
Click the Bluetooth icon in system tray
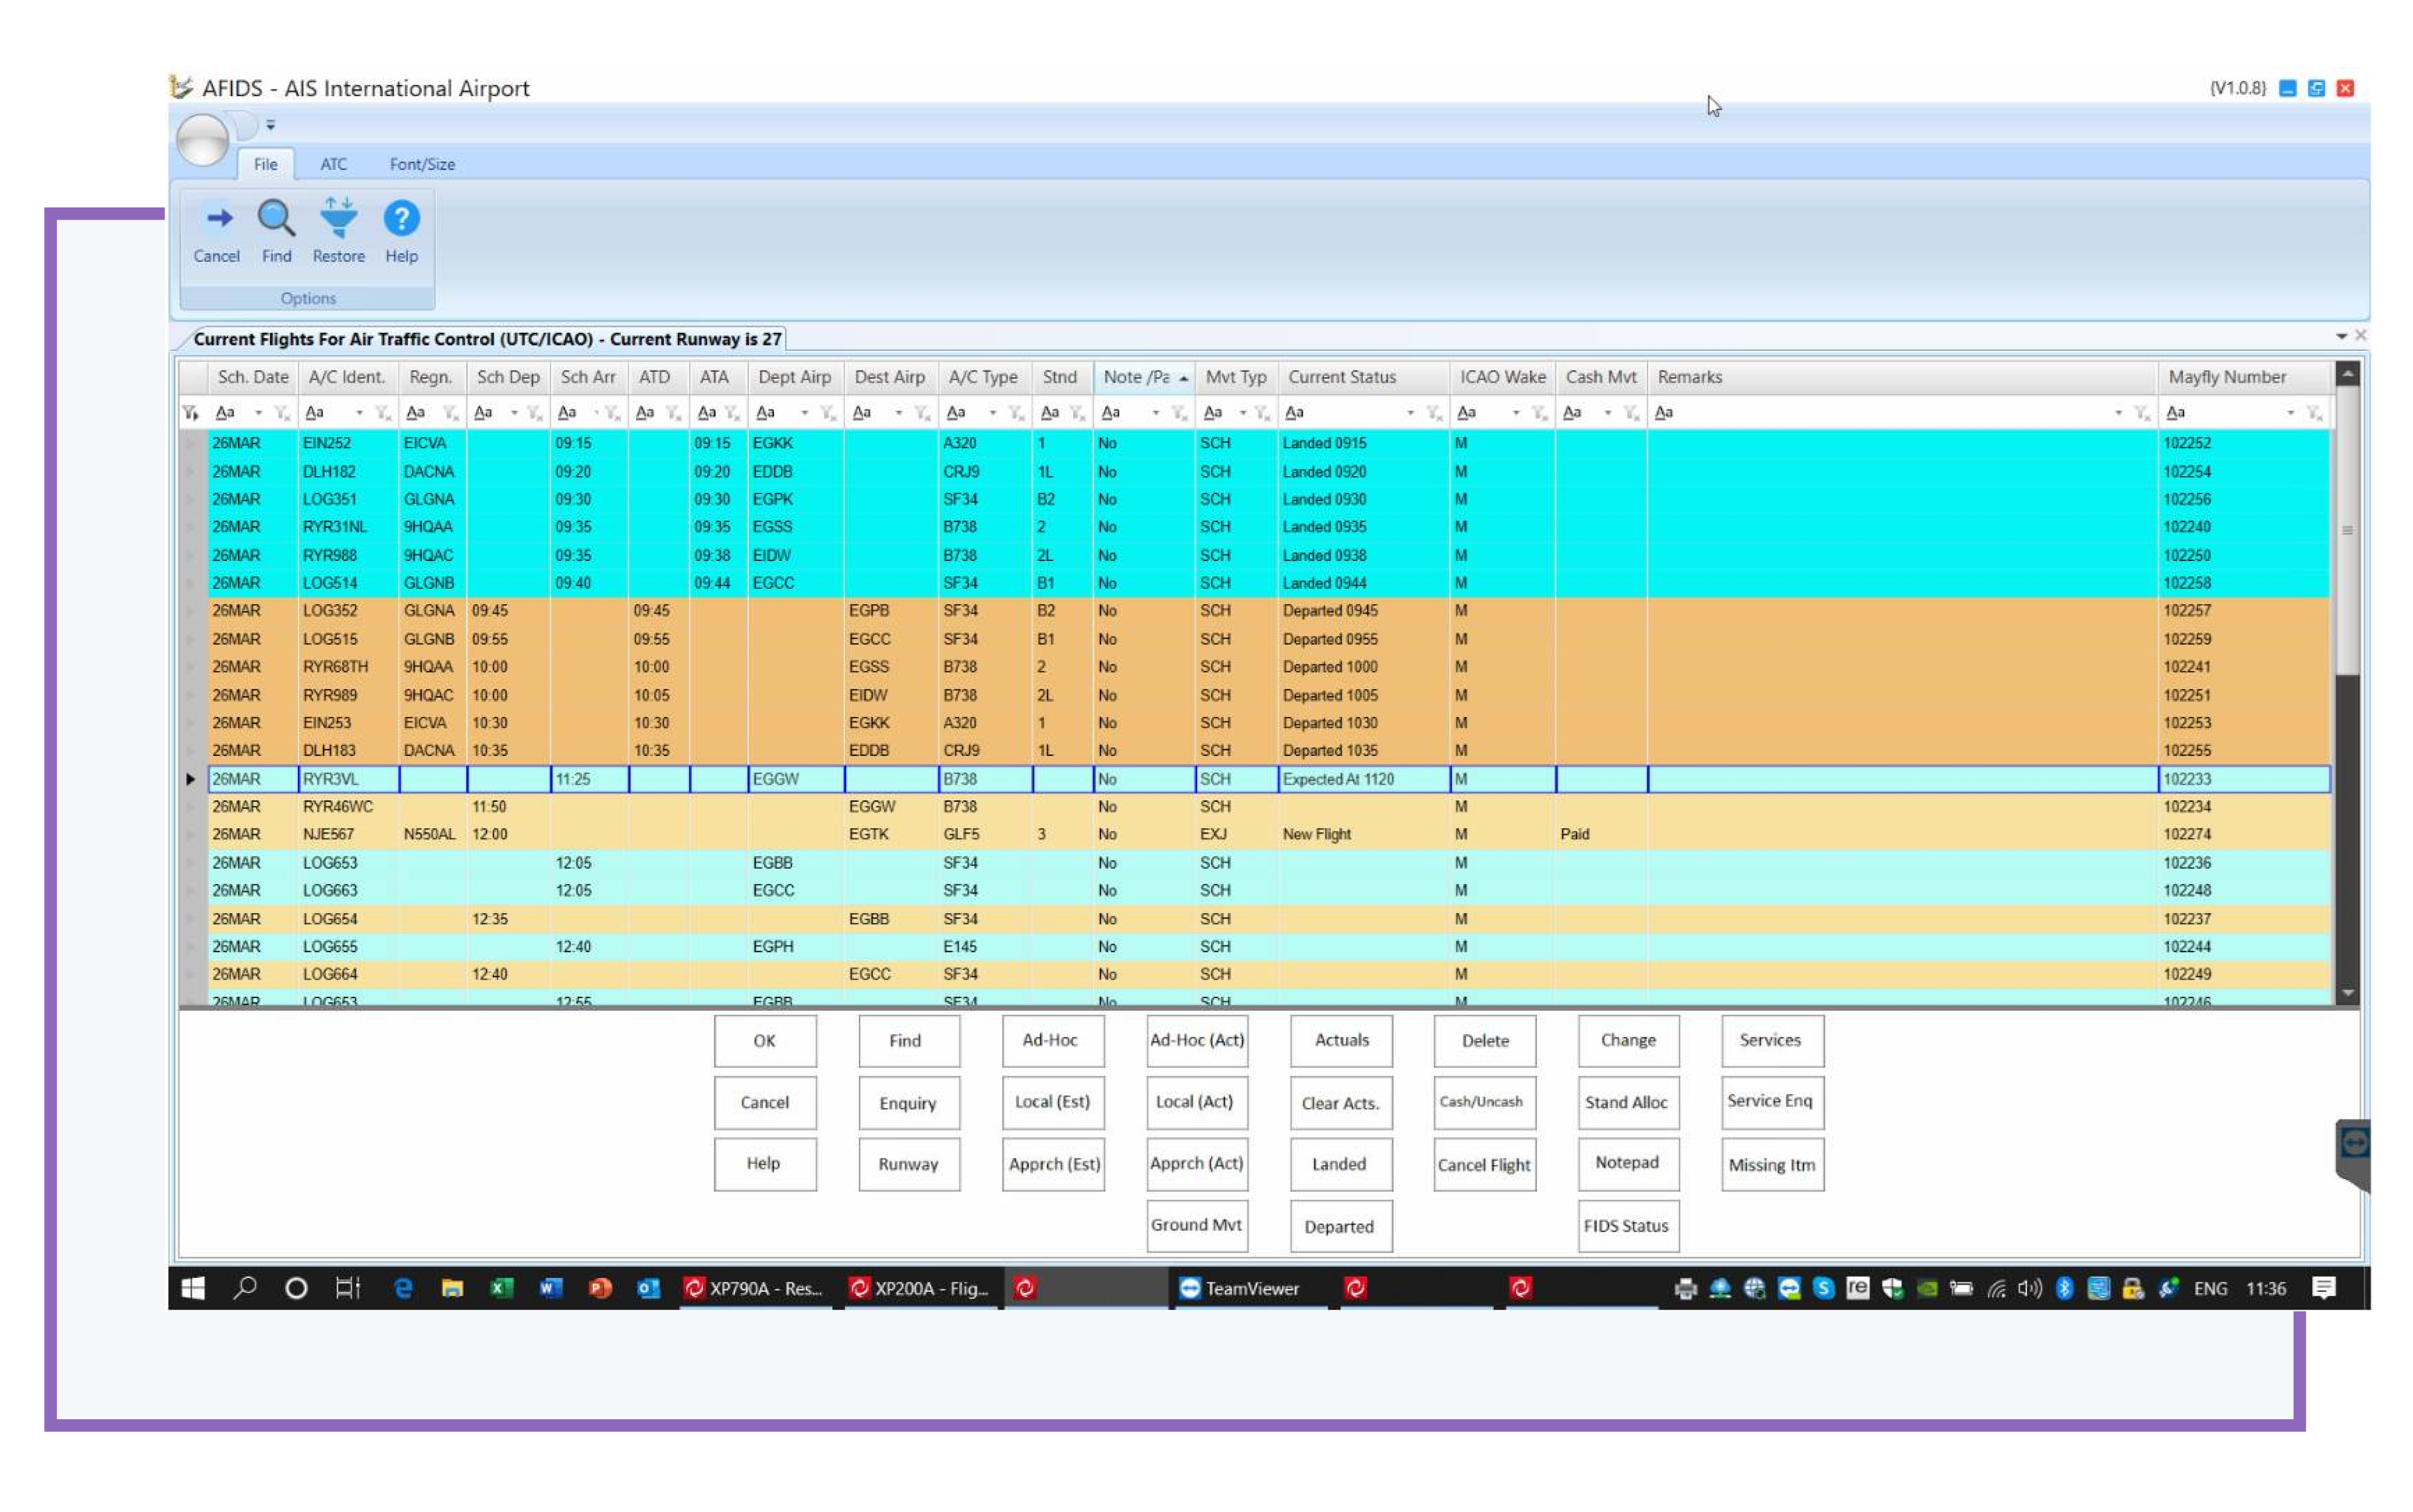point(2064,1288)
